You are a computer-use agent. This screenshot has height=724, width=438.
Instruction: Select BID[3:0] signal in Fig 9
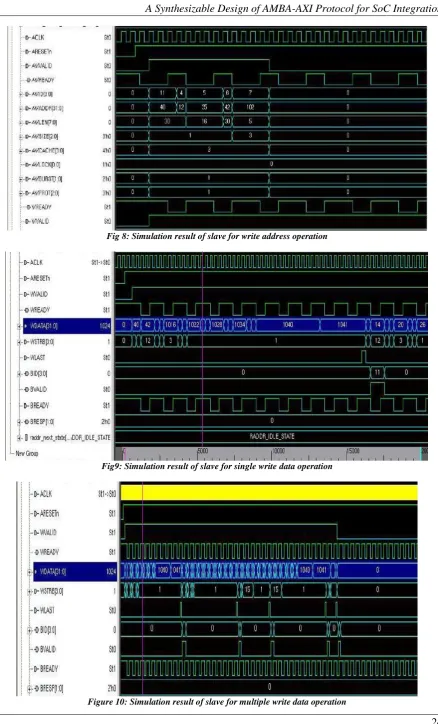point(37,374)
